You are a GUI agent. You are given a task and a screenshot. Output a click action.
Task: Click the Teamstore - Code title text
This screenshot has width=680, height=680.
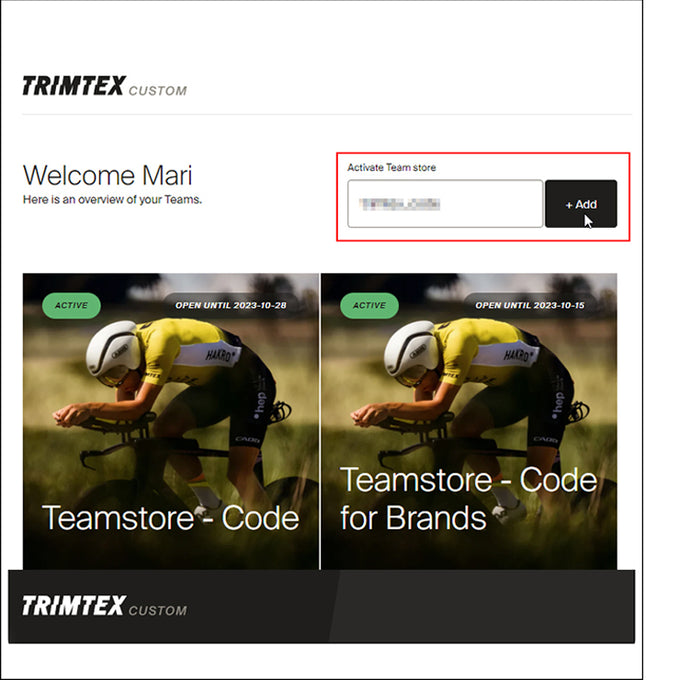click(170, 518)
